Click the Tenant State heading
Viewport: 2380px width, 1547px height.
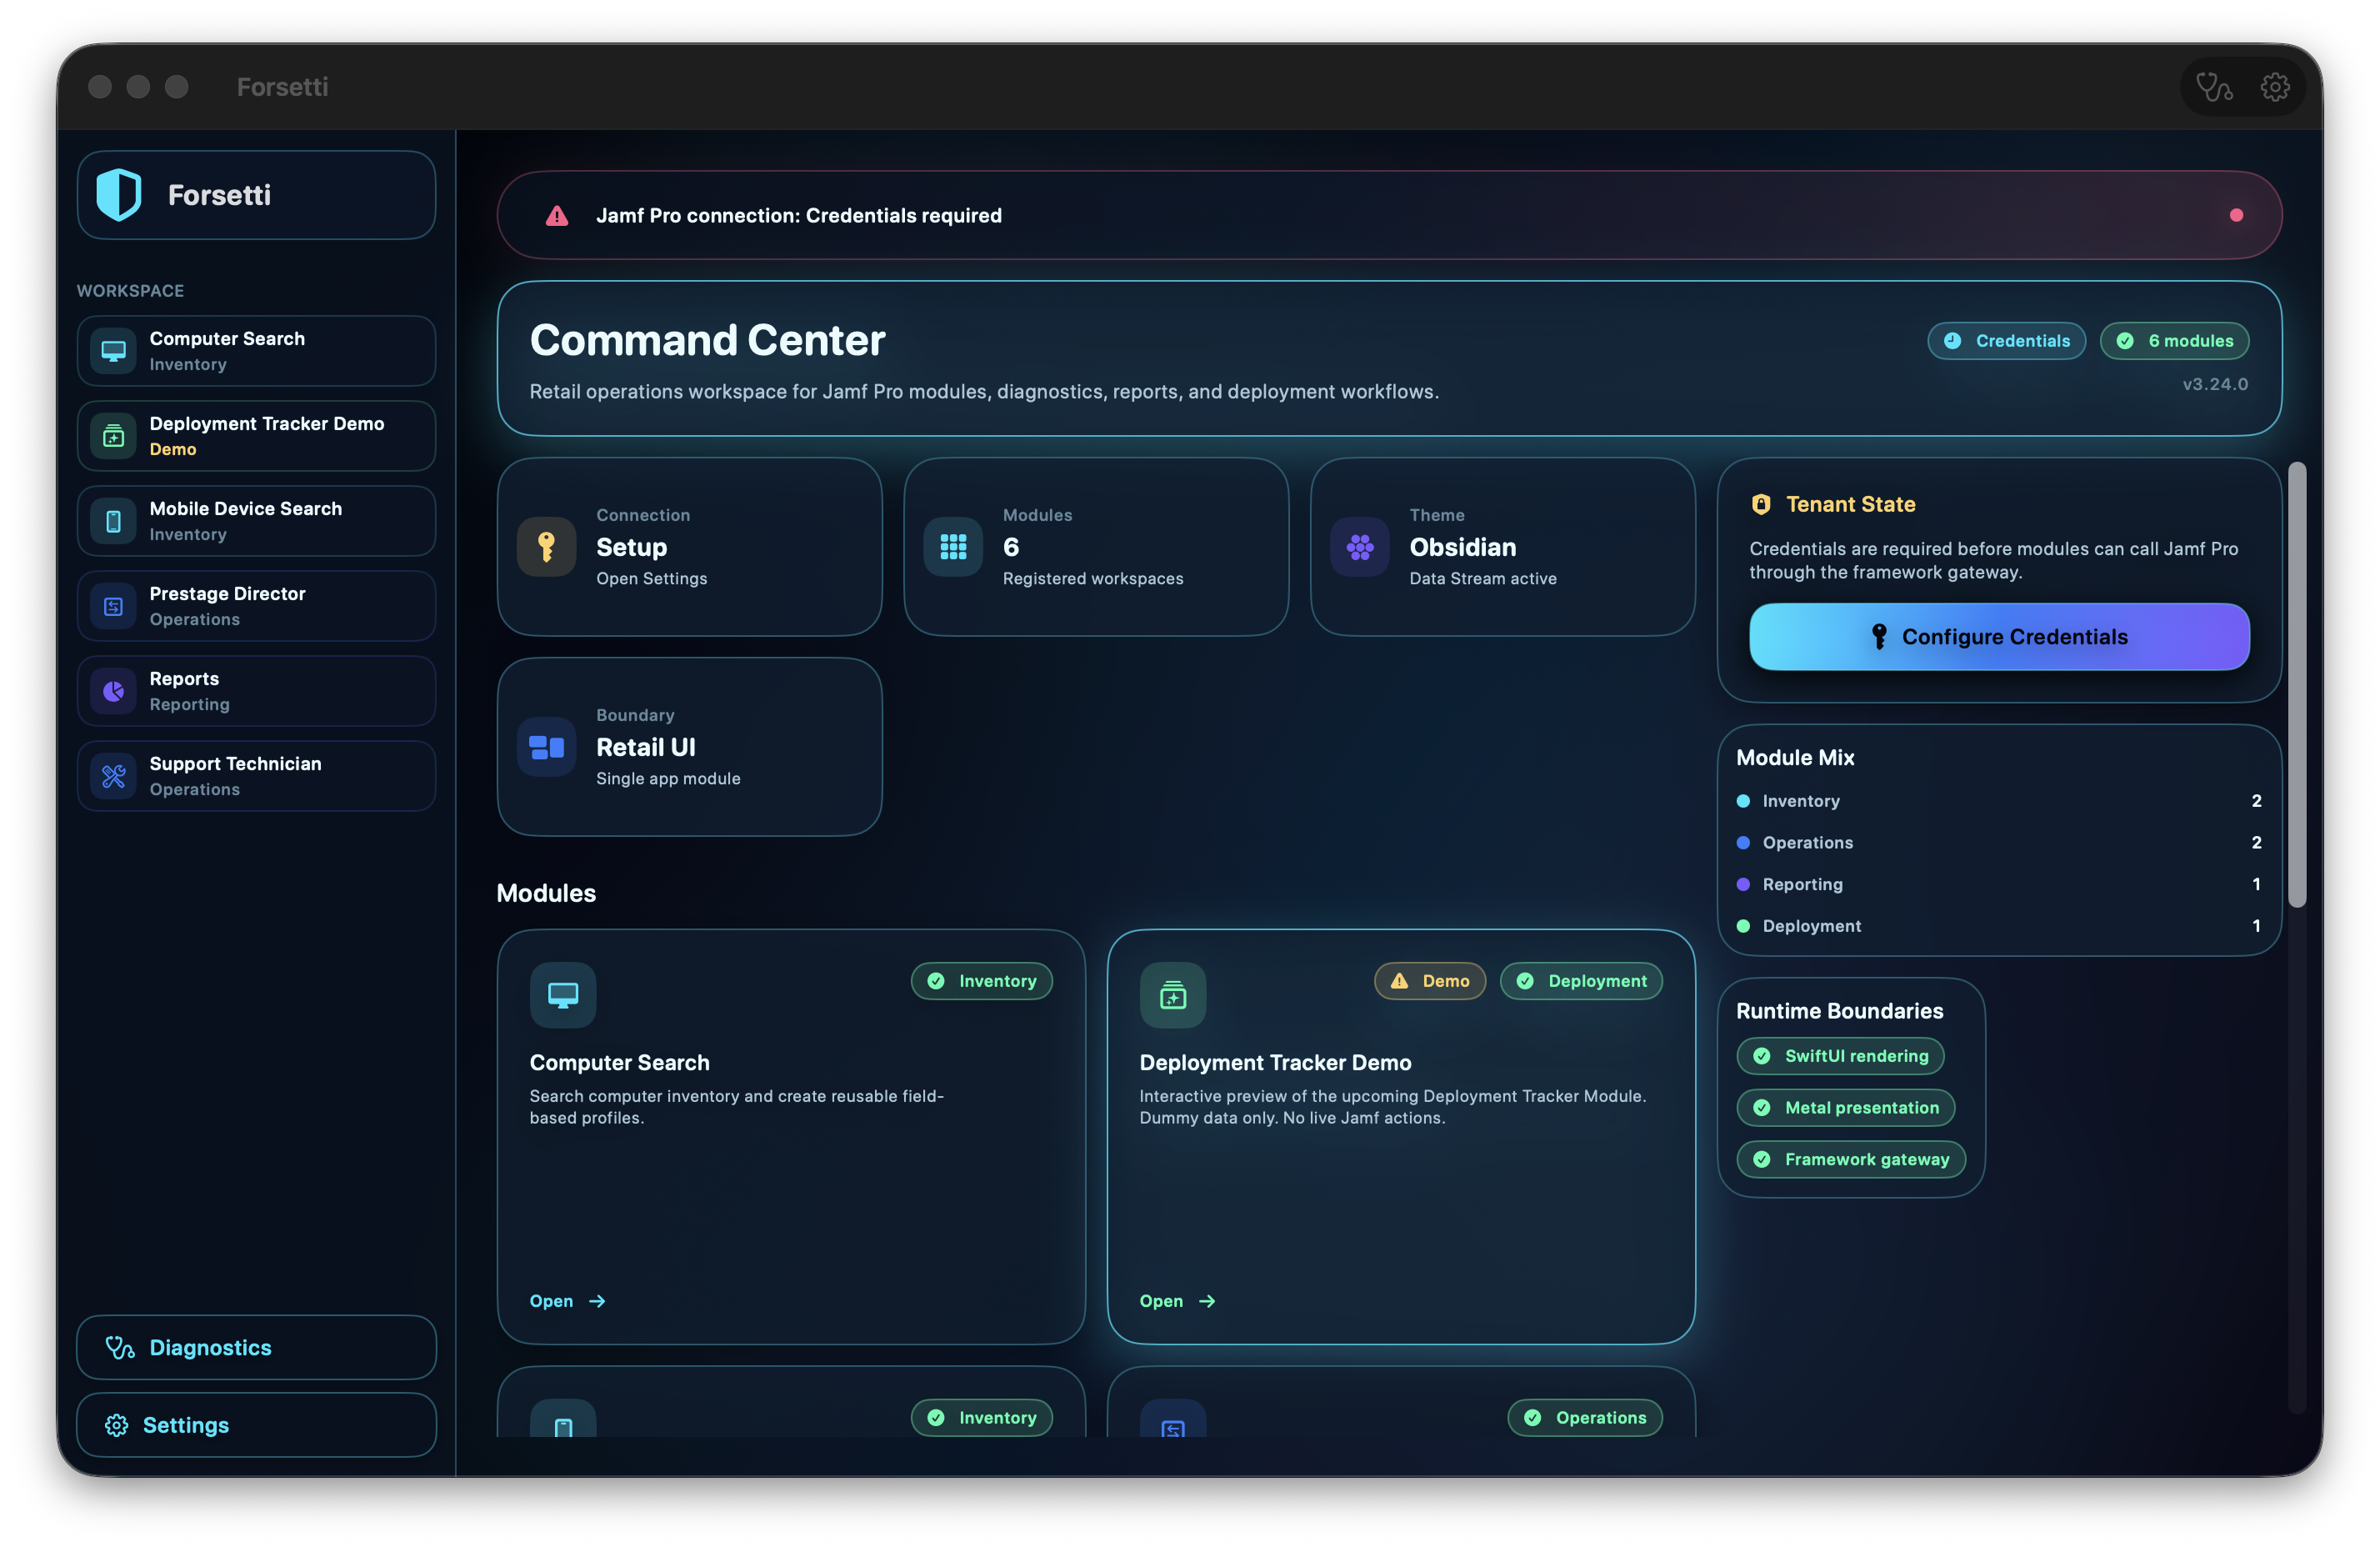click(1851, 504)
